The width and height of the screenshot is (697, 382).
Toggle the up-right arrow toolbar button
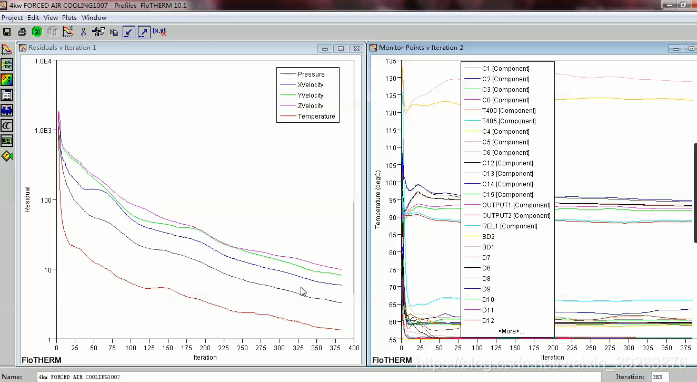pos(144,32)
